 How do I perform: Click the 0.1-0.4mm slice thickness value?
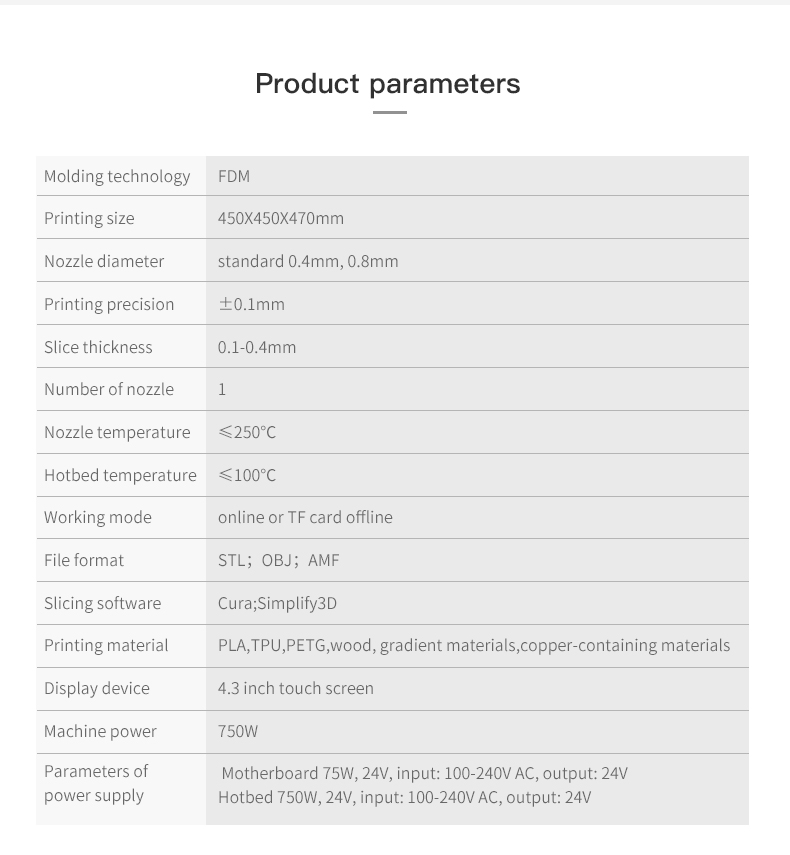257,347
